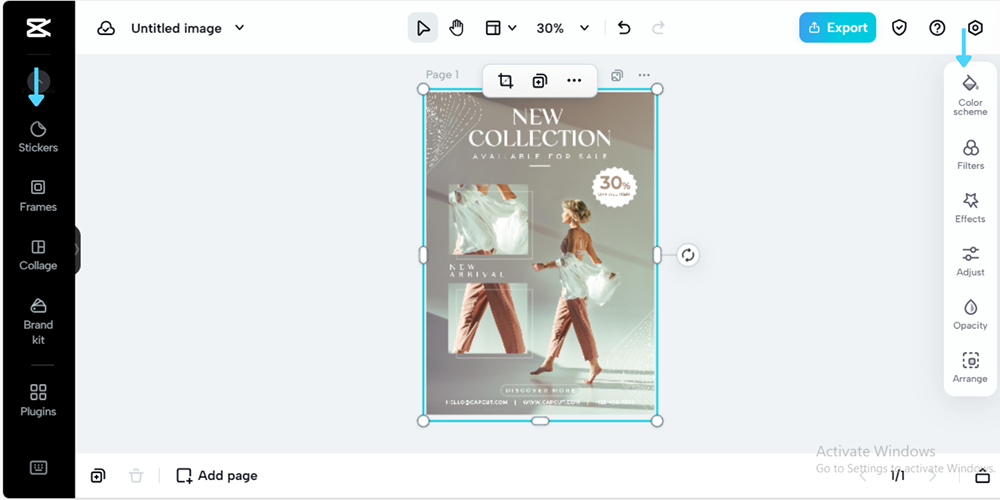Open the Frames panel
This screenshot has height=500, width=1000.
pos(38,196)
